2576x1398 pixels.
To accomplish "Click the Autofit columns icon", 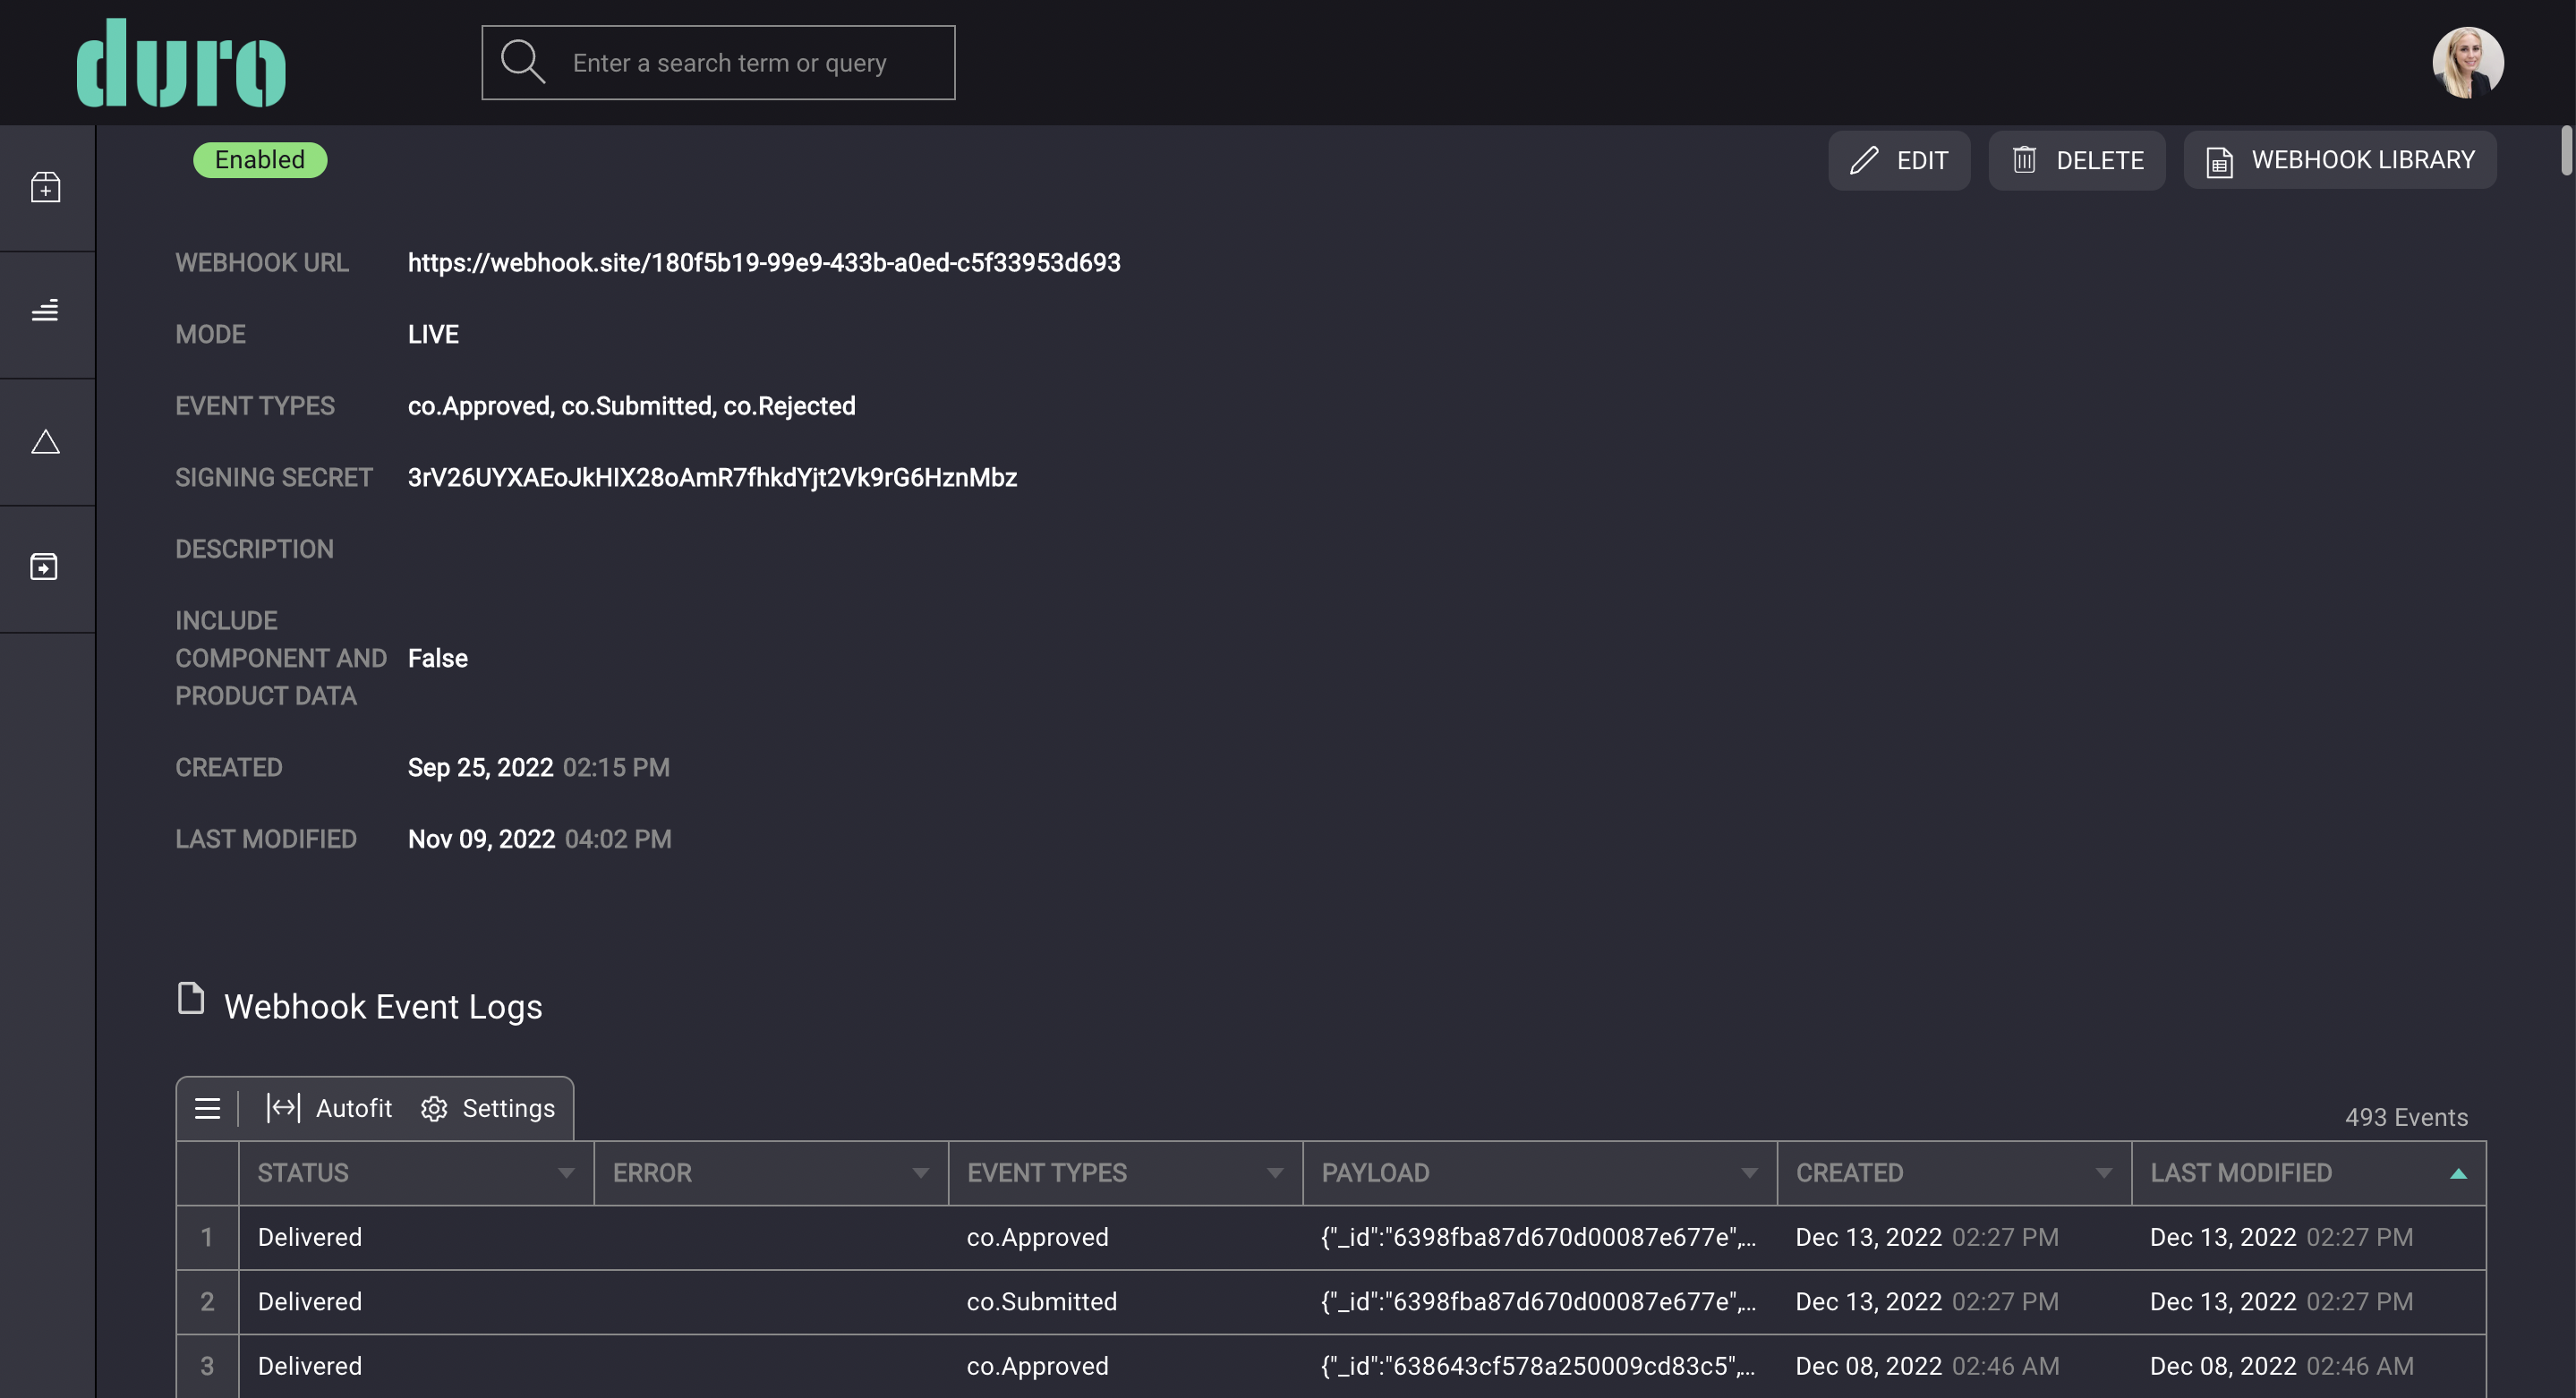I will pos(283,1108).
